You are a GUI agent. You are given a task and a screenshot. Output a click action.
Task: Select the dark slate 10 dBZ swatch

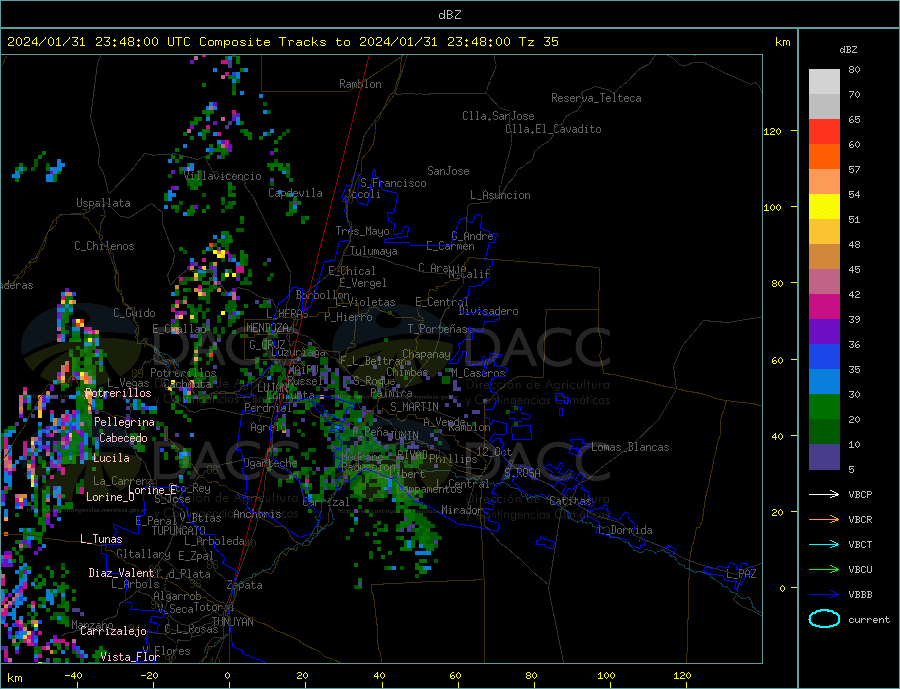tap(824, 456)
